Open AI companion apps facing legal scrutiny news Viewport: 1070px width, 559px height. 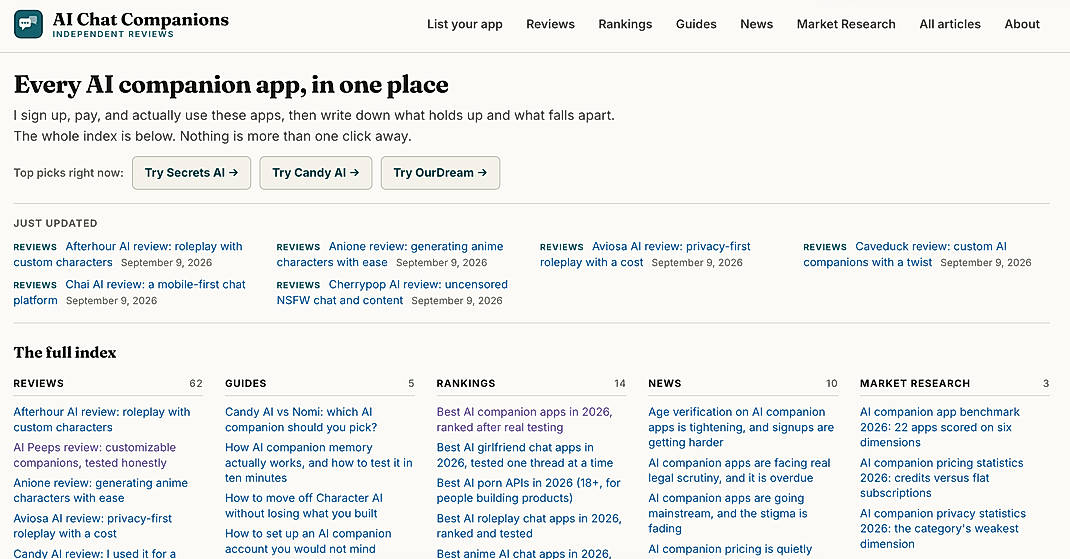click(739, 470)
